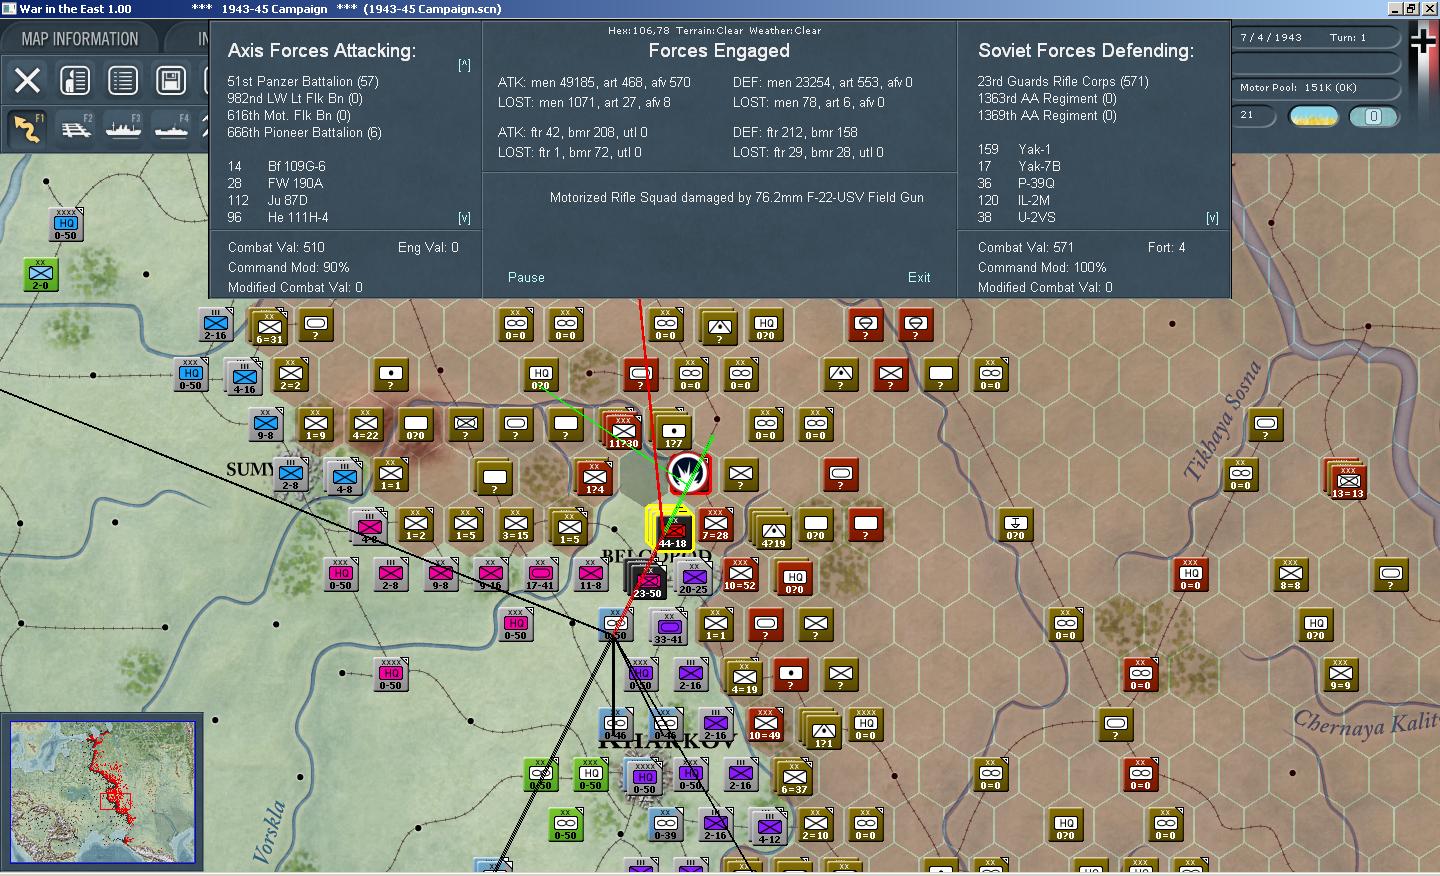
Task: Select the 6=31 Soviet unit counter
Action: pyautogui.click(x=268, y=328)
